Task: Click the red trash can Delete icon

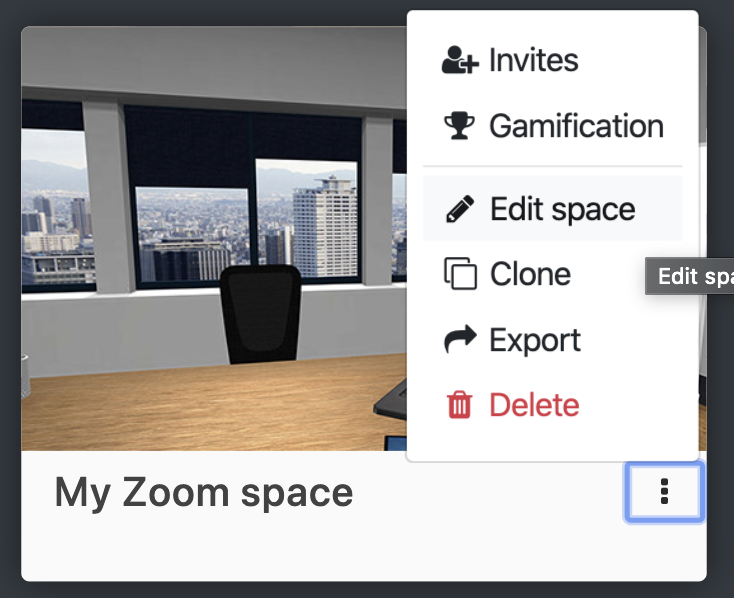Action: [x=460, y=405]
